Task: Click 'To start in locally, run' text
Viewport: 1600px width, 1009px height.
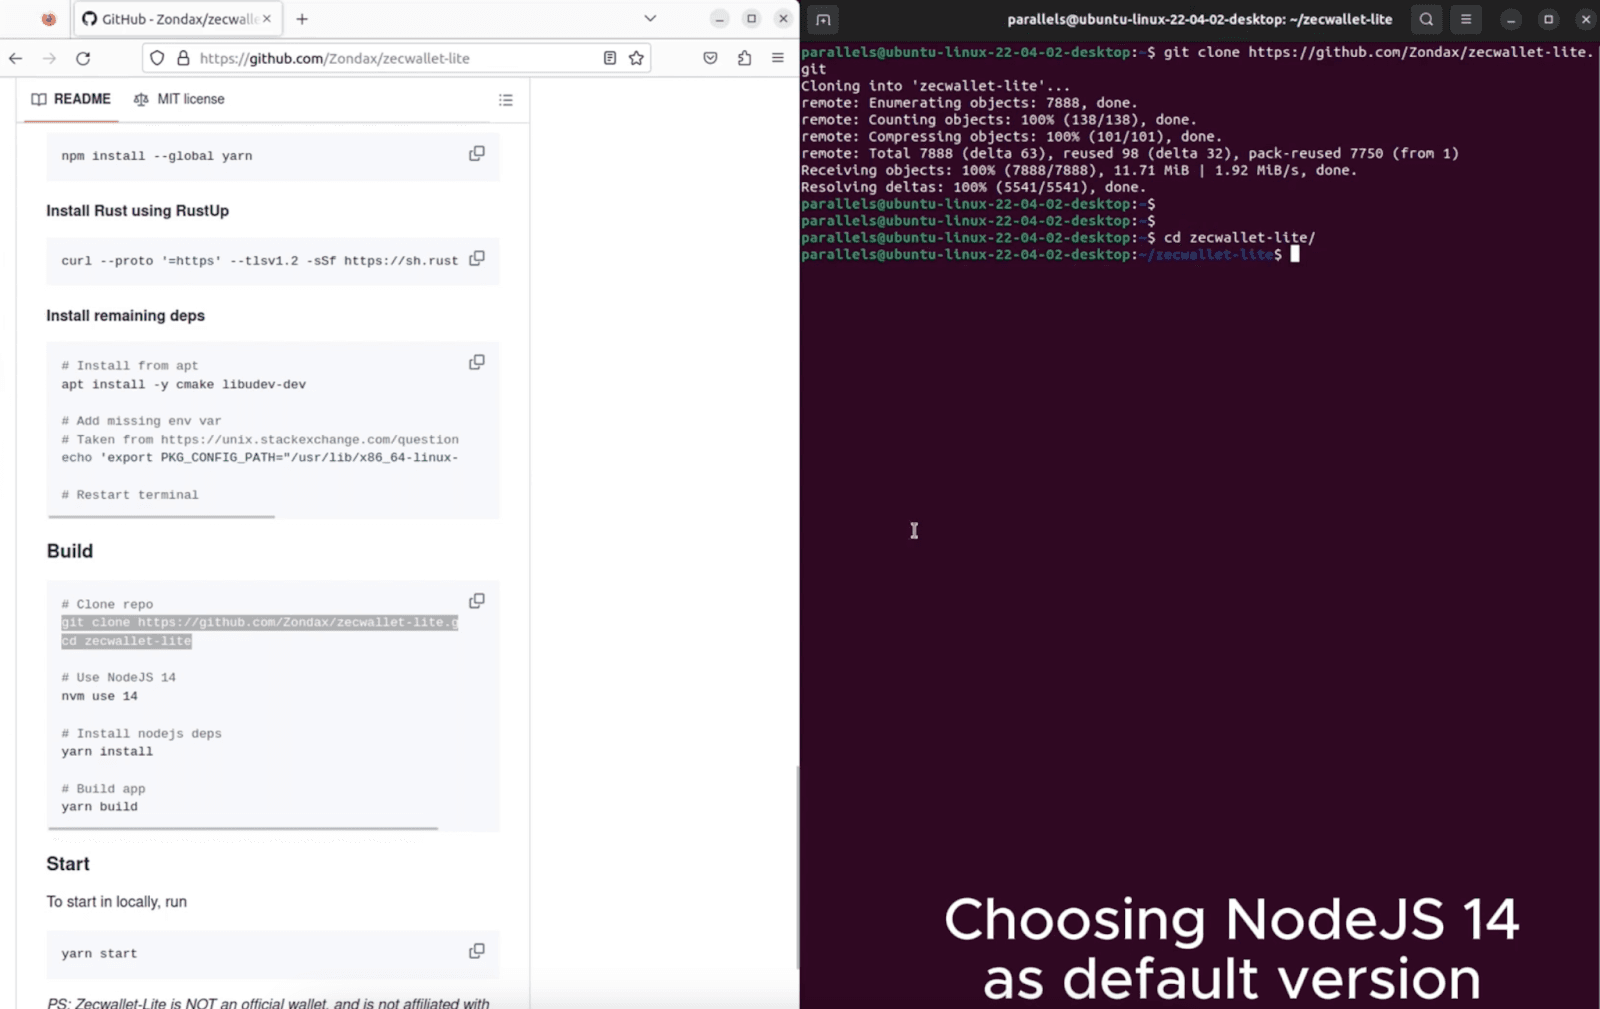Action: 116,902
